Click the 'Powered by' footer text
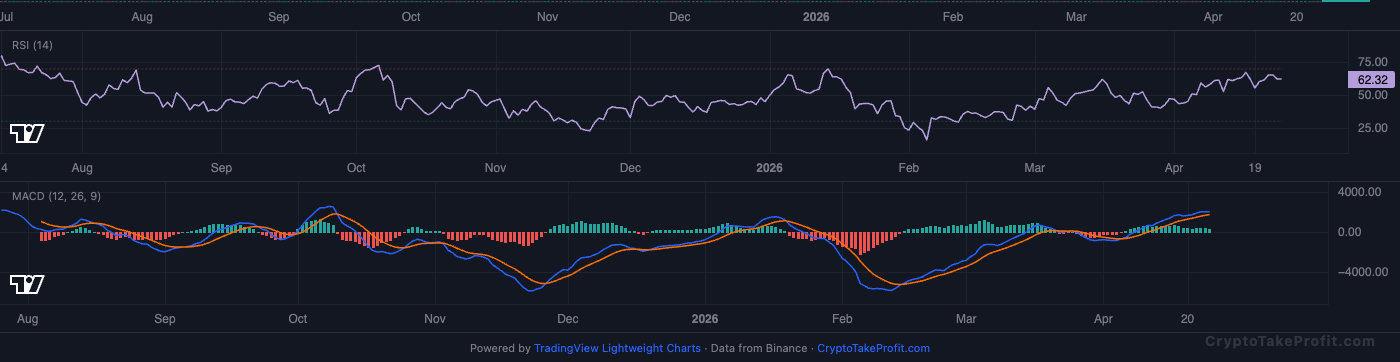 pyautogui.click(x=500, y=348)
